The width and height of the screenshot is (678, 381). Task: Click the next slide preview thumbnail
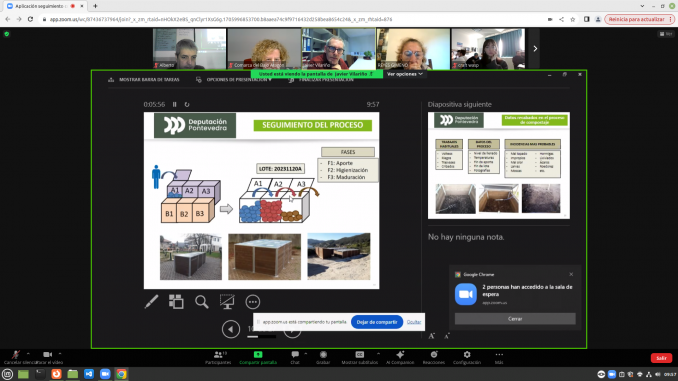[x=499, y=166]
